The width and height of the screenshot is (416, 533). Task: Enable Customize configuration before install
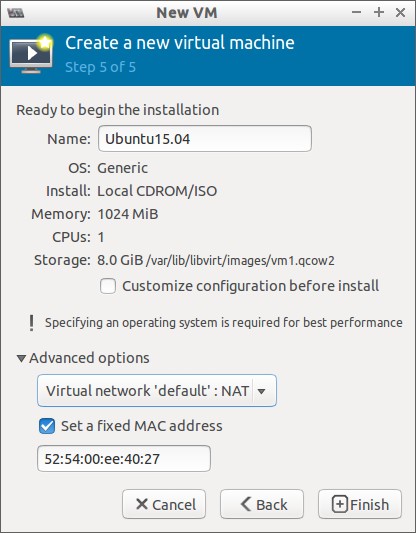pyautogui.click(x=108, y=286)
